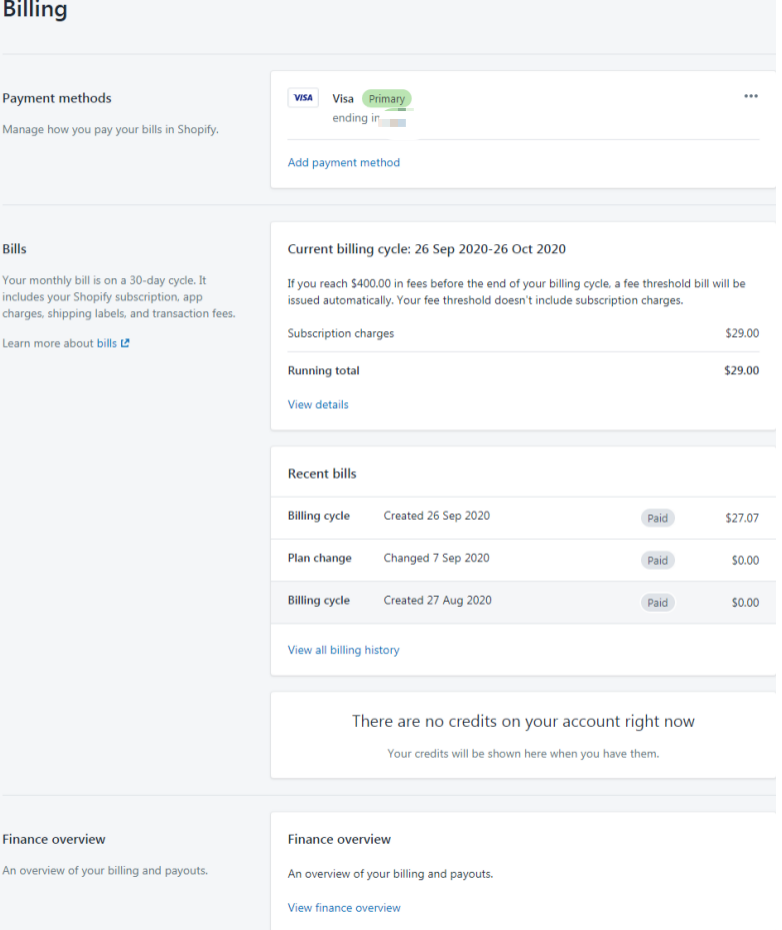
Task: Click the Subscription charges line item
Action: [341, 333]
